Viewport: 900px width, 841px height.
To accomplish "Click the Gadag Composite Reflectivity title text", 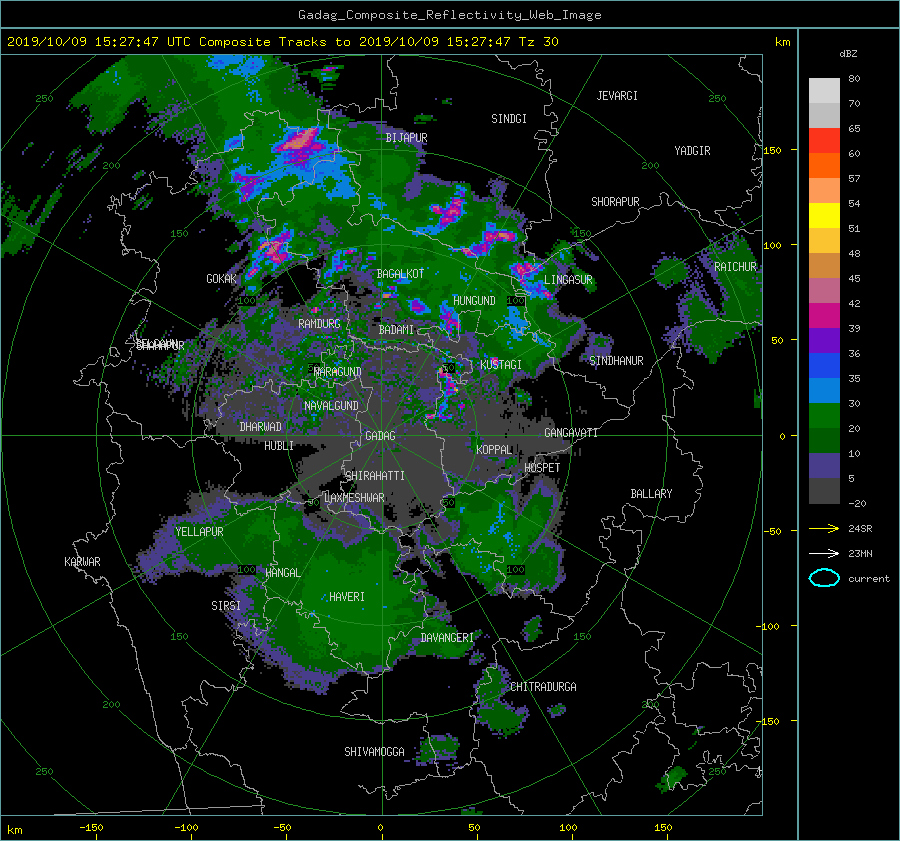I will coord(449,15).
